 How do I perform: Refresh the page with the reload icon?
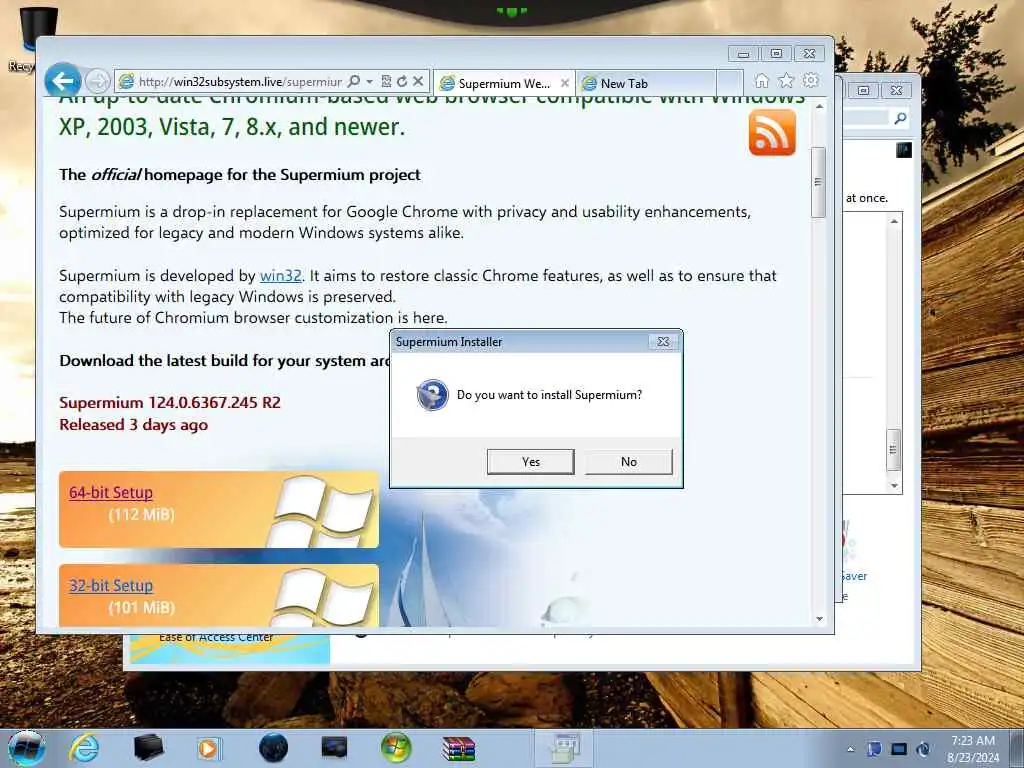pyautogui.click(x=402, y=81)
